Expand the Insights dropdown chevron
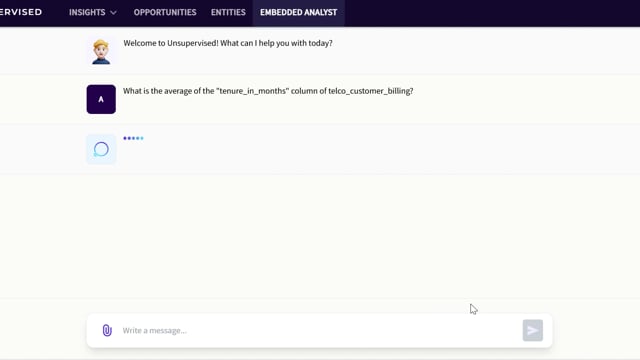This screenshot has width=640, height=360. (113, 13)
